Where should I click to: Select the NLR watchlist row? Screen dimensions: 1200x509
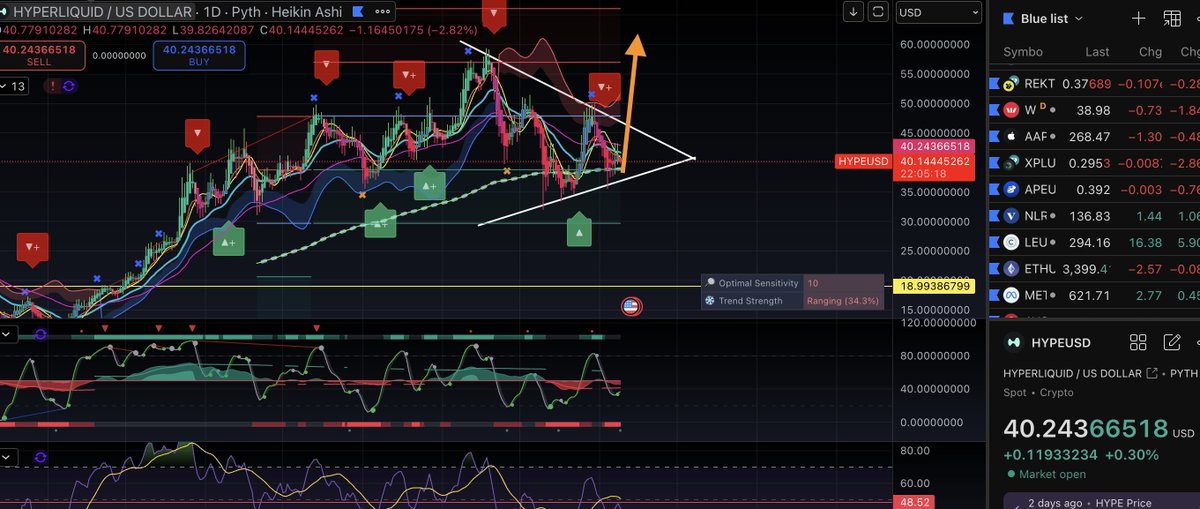pyautogui.click(x=1094, y=215)
